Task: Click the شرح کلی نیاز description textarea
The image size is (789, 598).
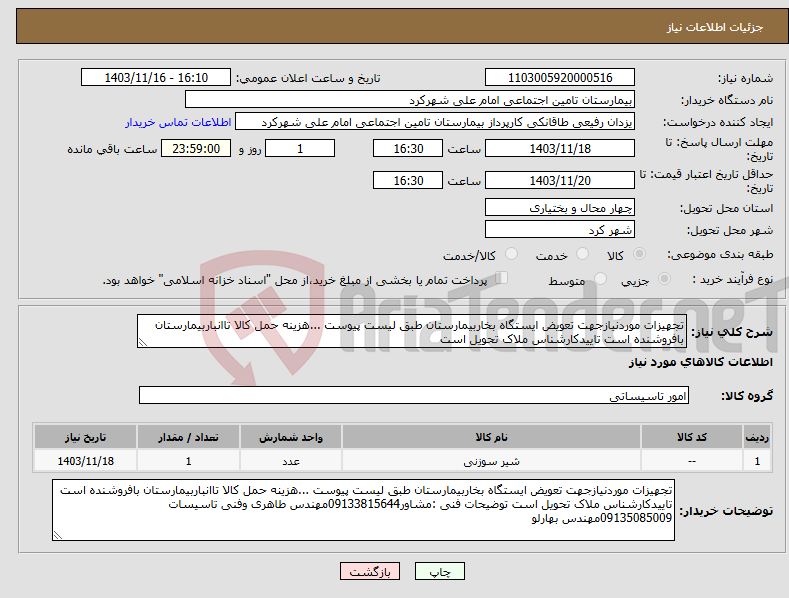Action: point(412,331)
